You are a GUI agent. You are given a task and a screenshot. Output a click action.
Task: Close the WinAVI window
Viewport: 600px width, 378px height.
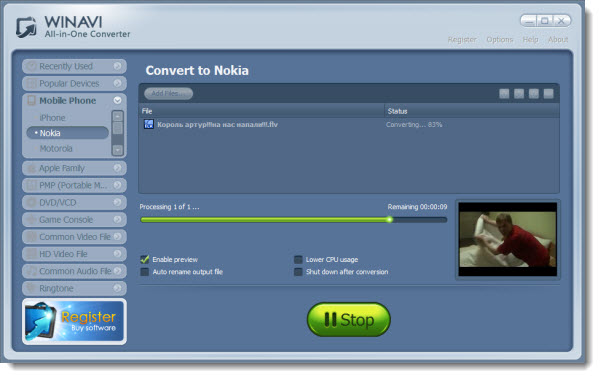561,21
